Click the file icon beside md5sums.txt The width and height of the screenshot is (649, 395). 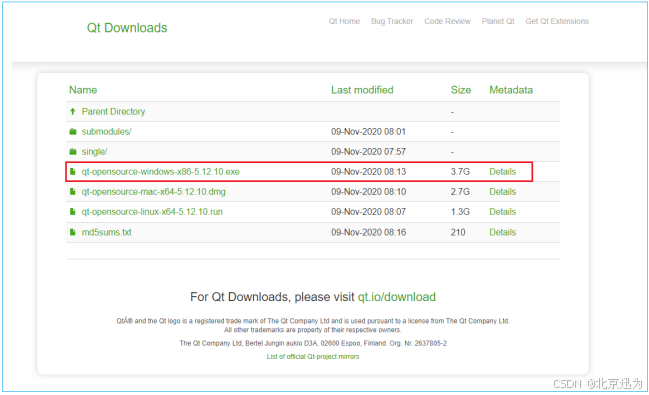pos(73,232)
